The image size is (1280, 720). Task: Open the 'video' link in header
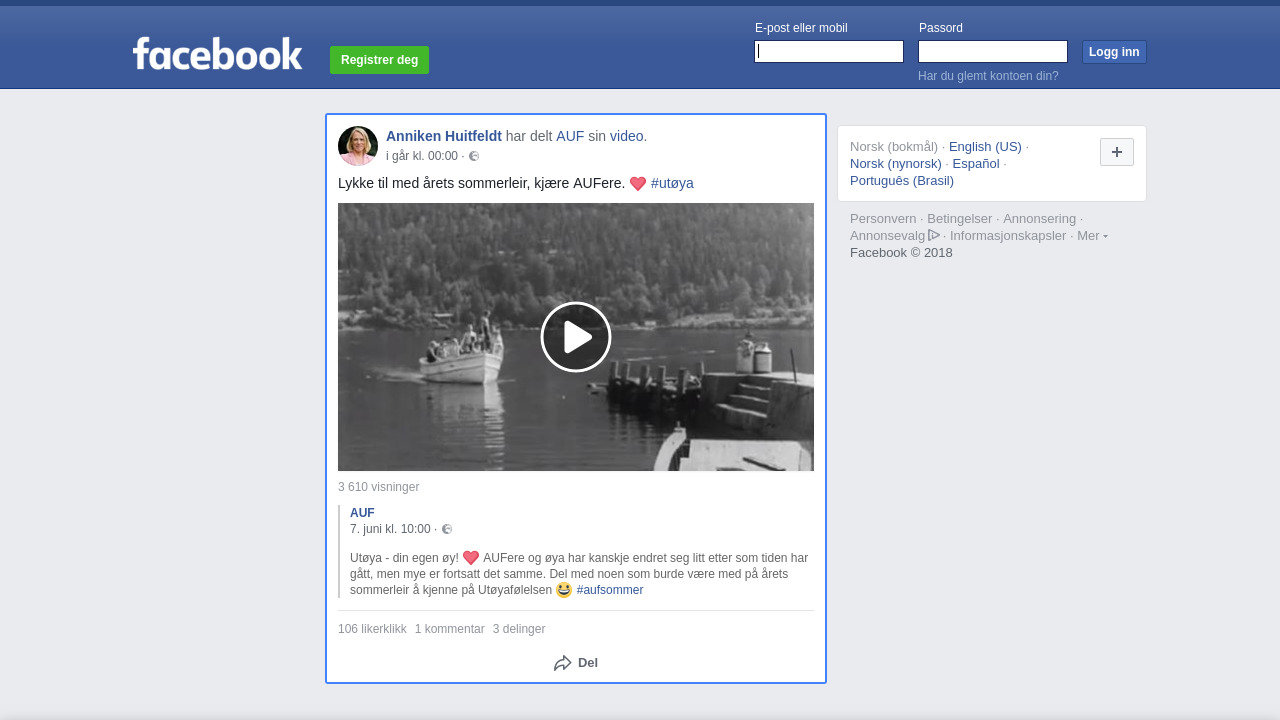tap(626, 136)
